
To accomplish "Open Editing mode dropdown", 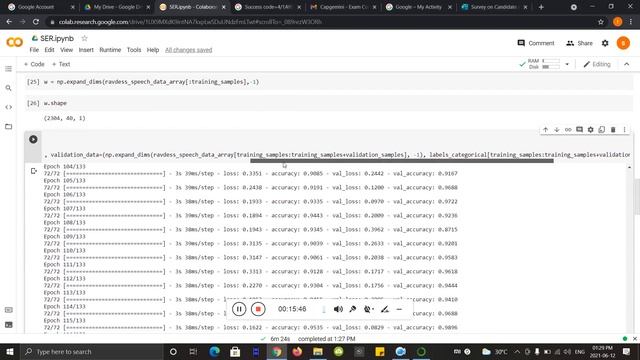I will [597, 64].
